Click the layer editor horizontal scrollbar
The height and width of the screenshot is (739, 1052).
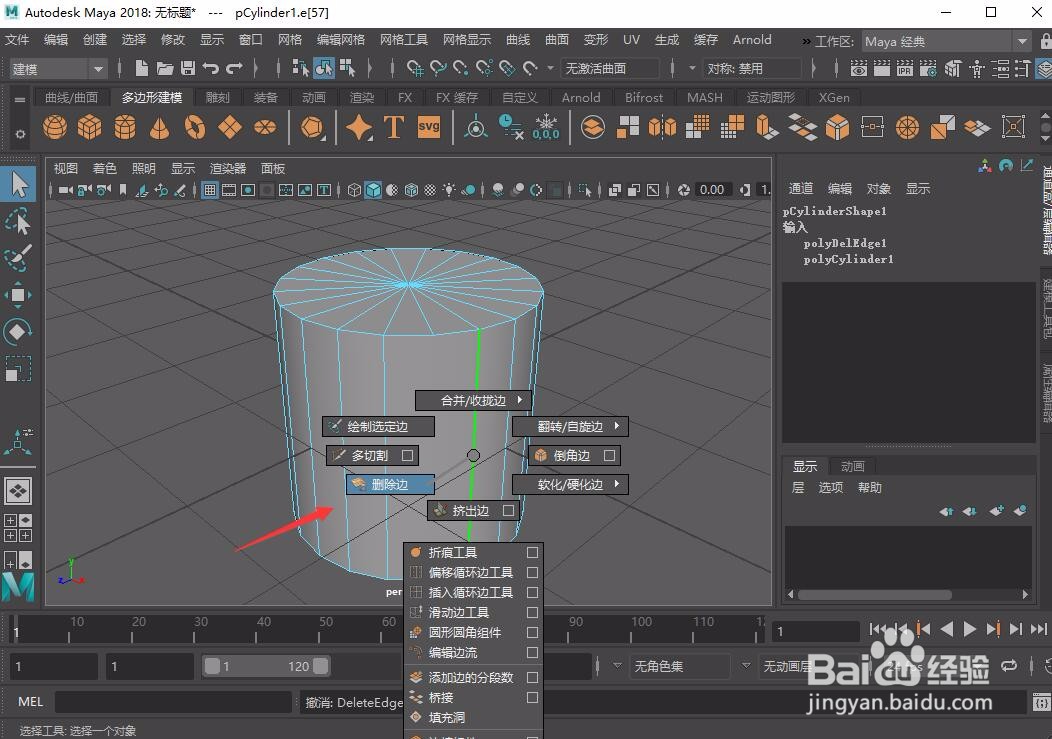pos(875,595)
